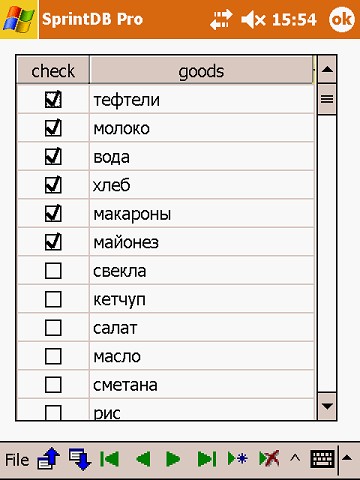Go to the first record
The height and width of the screenshot is (480, 360).
109,459
